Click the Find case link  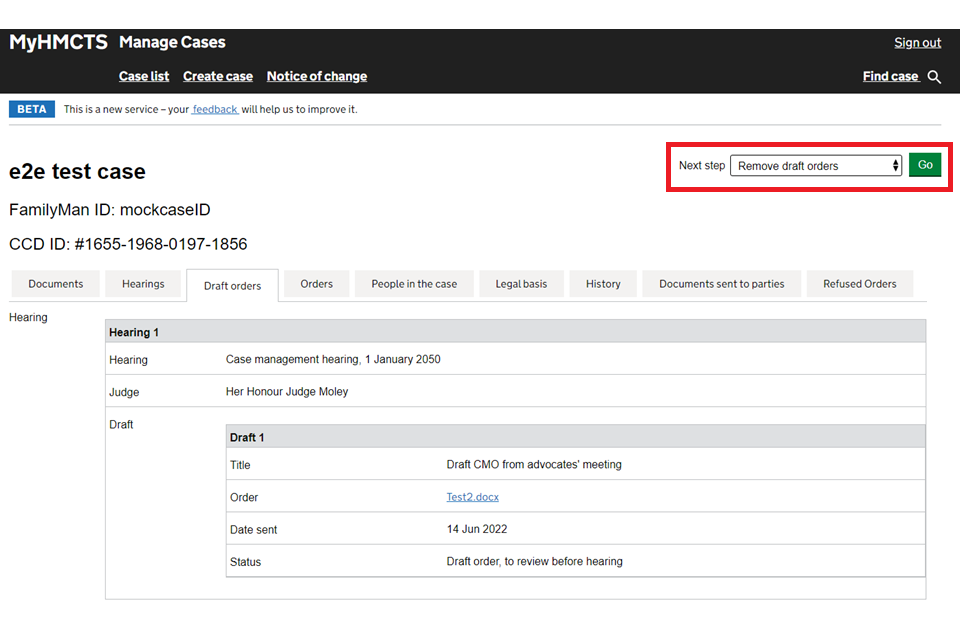click(890, 76)
